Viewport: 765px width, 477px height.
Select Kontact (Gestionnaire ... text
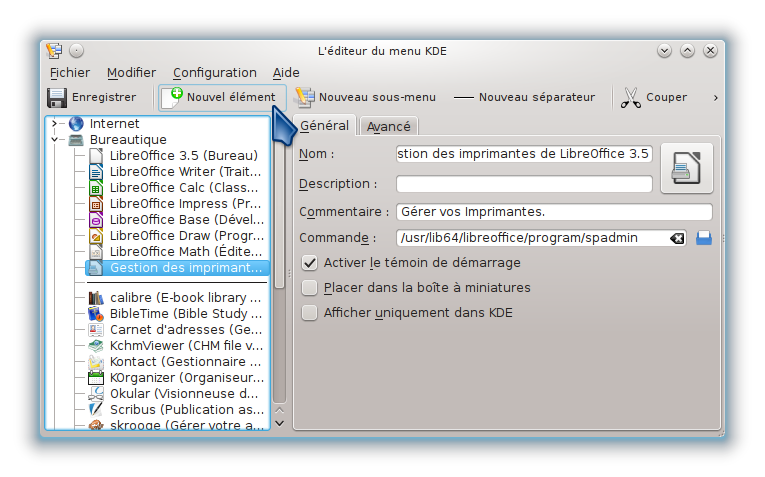tap(185, 362)
